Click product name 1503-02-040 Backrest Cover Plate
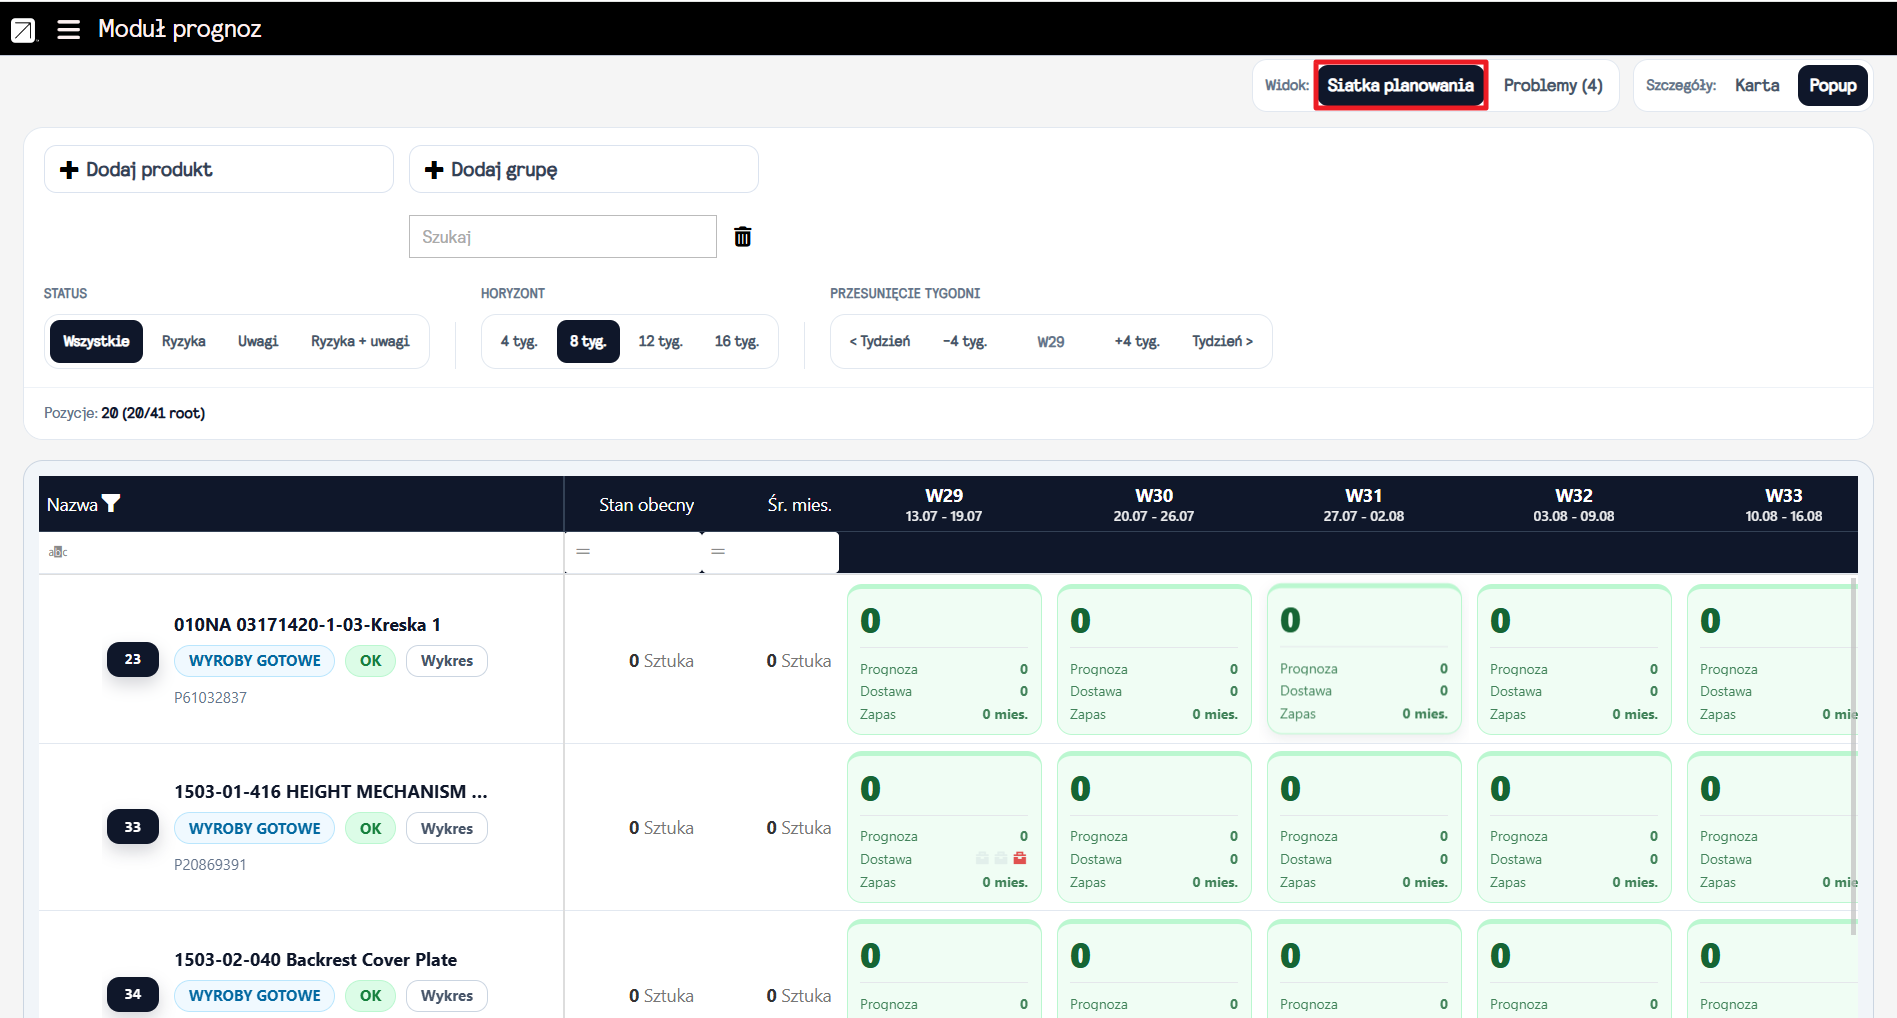1897x1018 pixels. (x=315, y=960)
